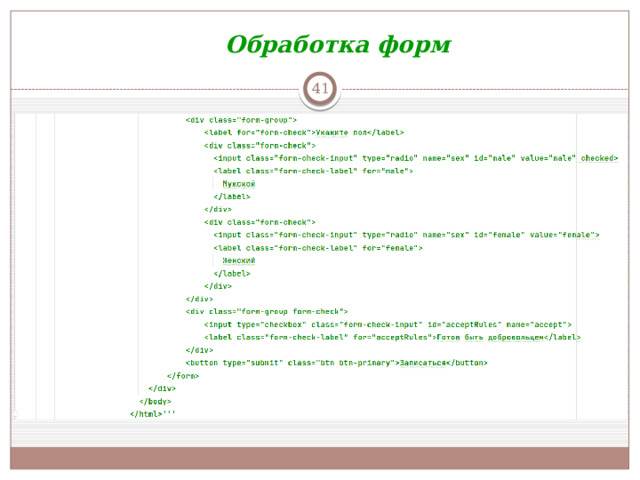The height and width of the screenshot is (480, 640).
Task: Click the closing </body> tag
Action: pos(155,402)
